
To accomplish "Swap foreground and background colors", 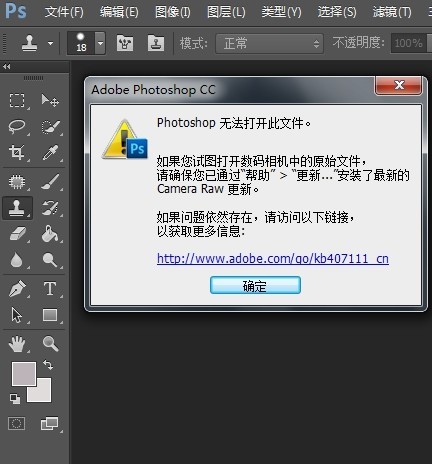I will pos(48,365).
